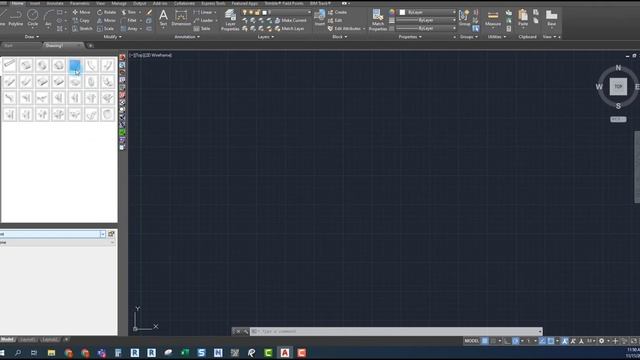Toggle polar tracking in status bar
The width and height of the screenshot is (640, 360).
click(516, 341)
